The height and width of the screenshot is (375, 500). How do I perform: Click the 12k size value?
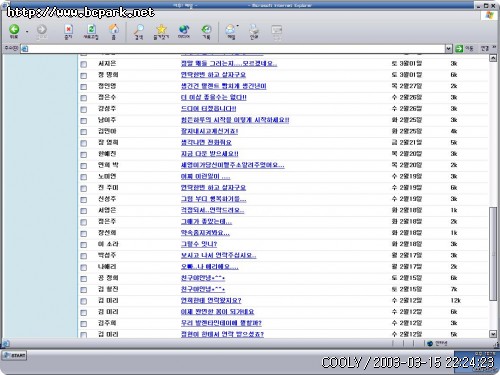(x=455, y=301)
